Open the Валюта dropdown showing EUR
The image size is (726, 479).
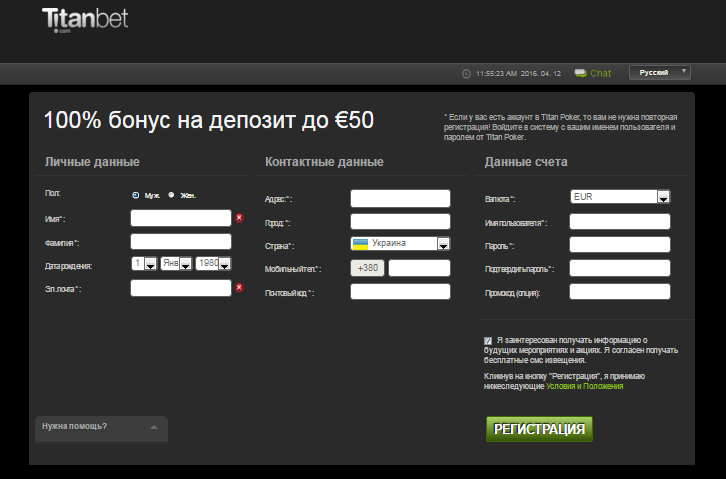pos(620,197)
